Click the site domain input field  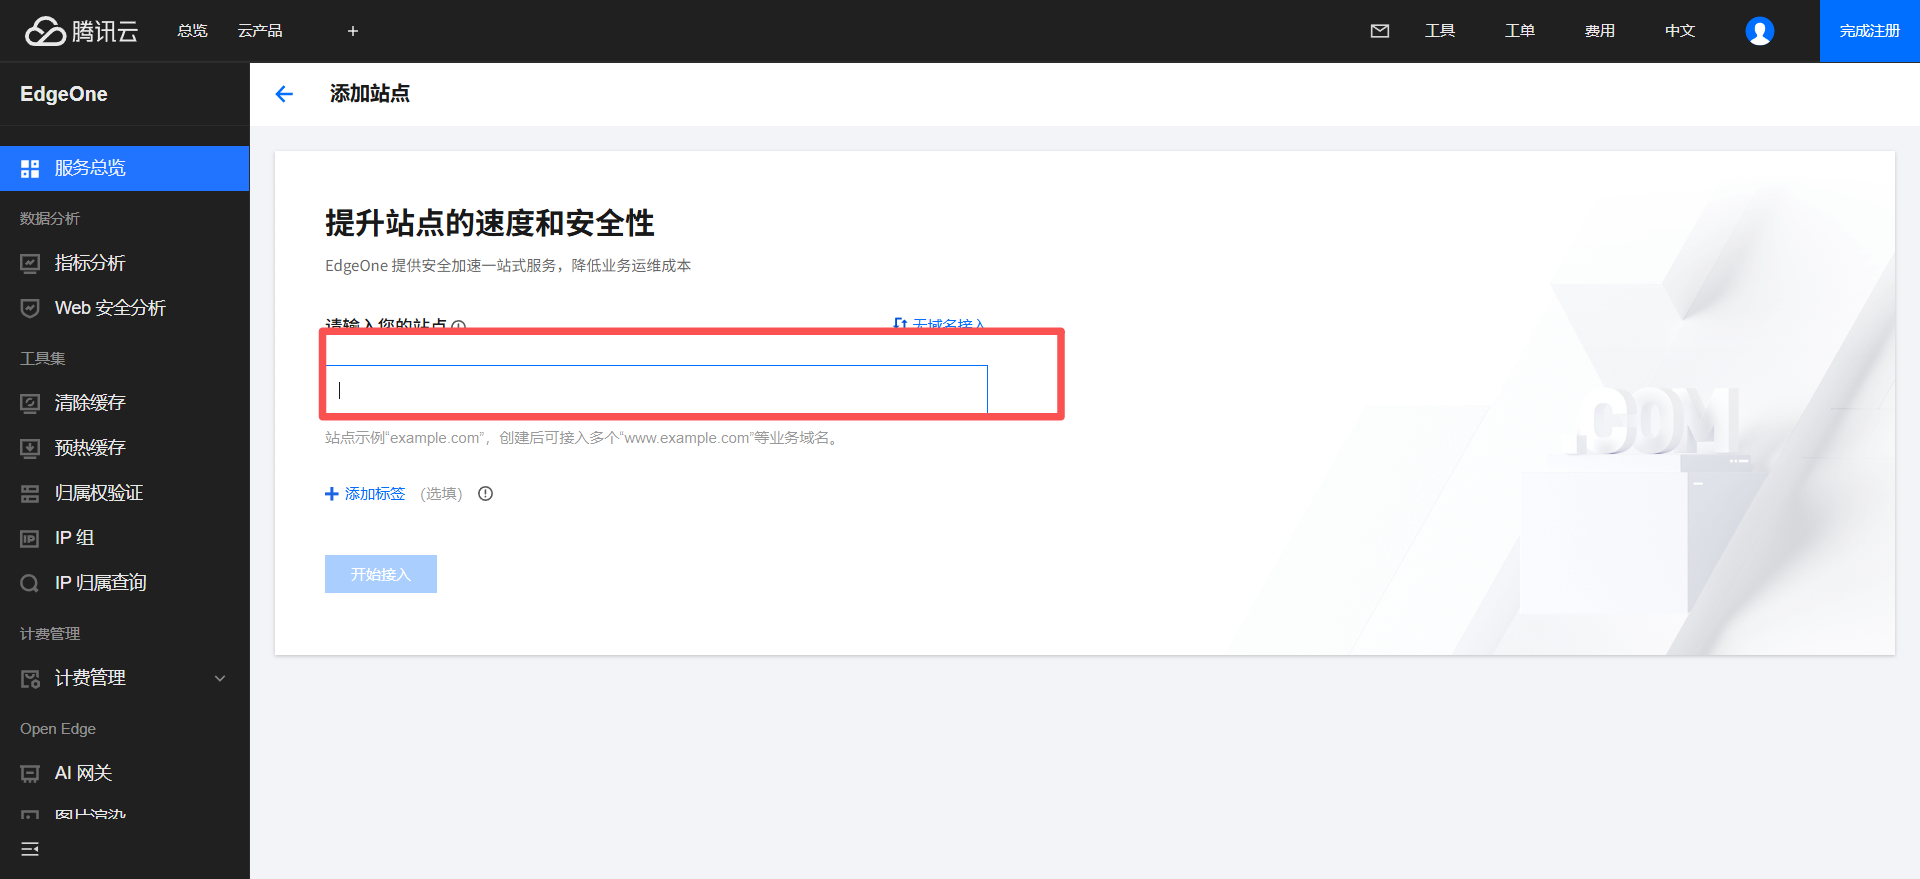pyautogui.click(x=656, y=390)
